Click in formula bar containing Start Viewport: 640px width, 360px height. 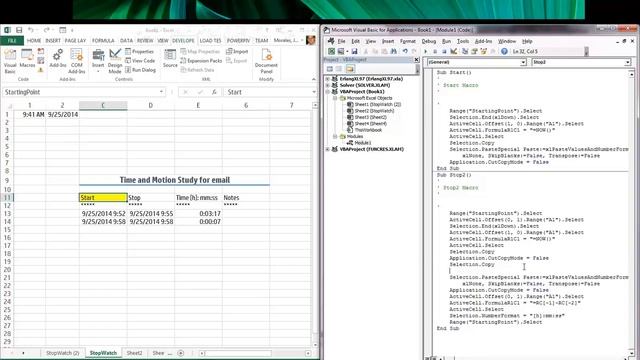[x=267, y=92]
